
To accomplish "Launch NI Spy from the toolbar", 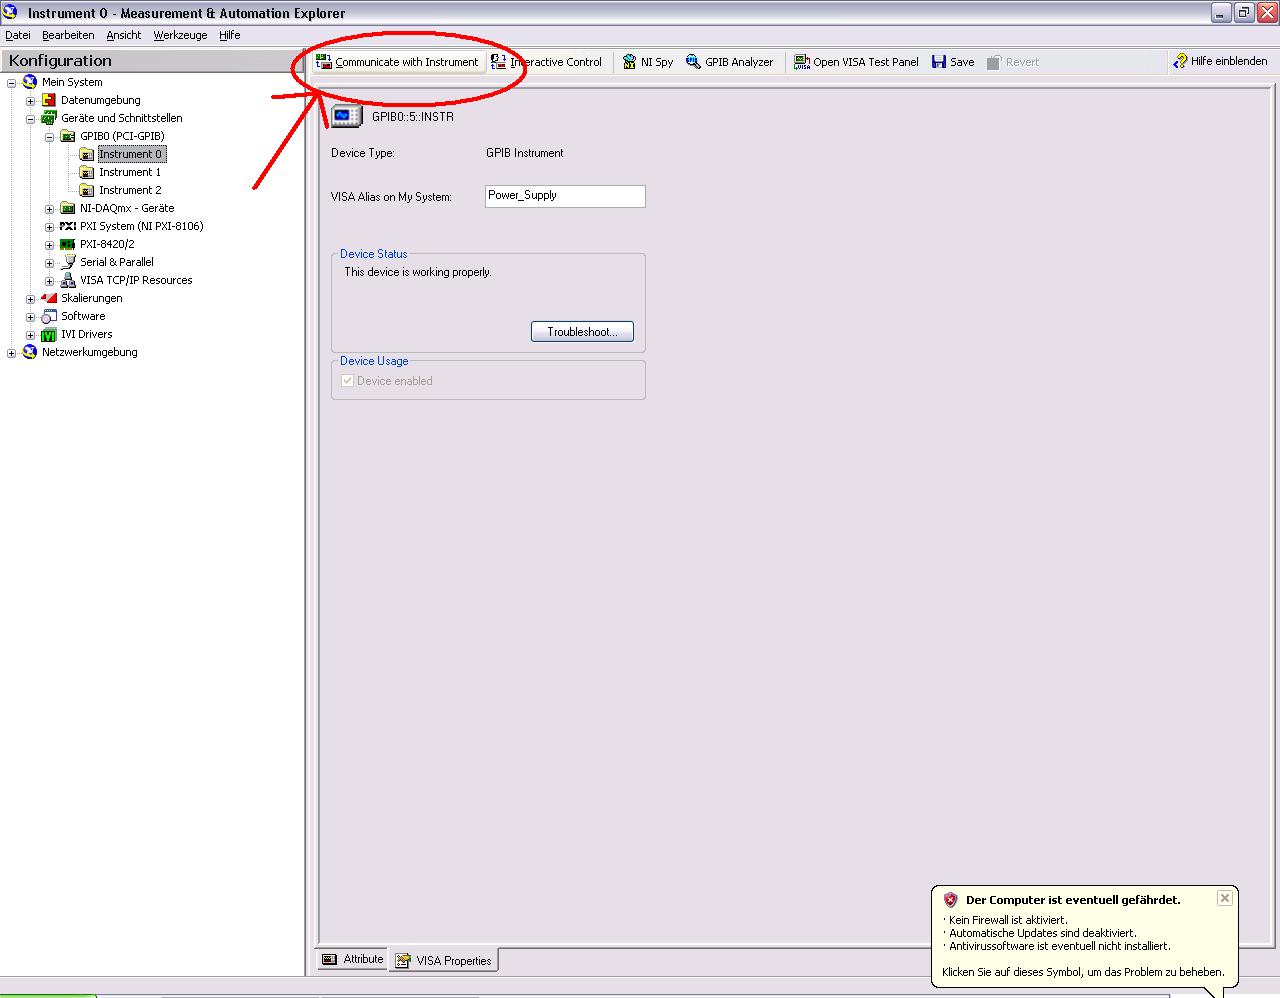I will tap(648, 62).
